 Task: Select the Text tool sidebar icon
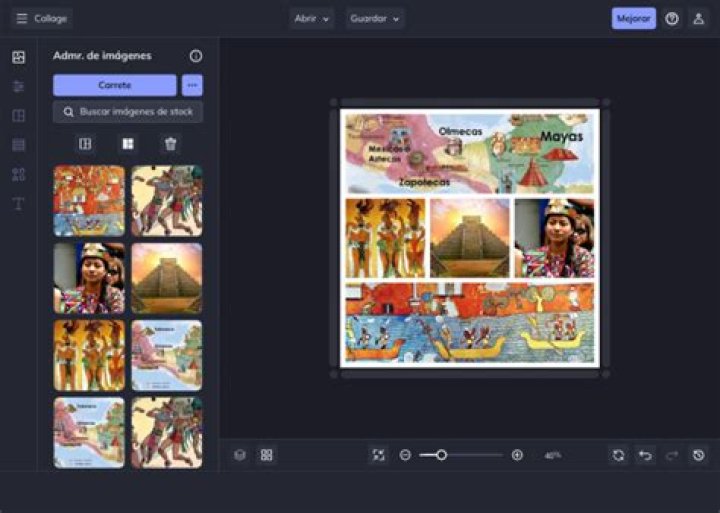click(x=19, y=203)
